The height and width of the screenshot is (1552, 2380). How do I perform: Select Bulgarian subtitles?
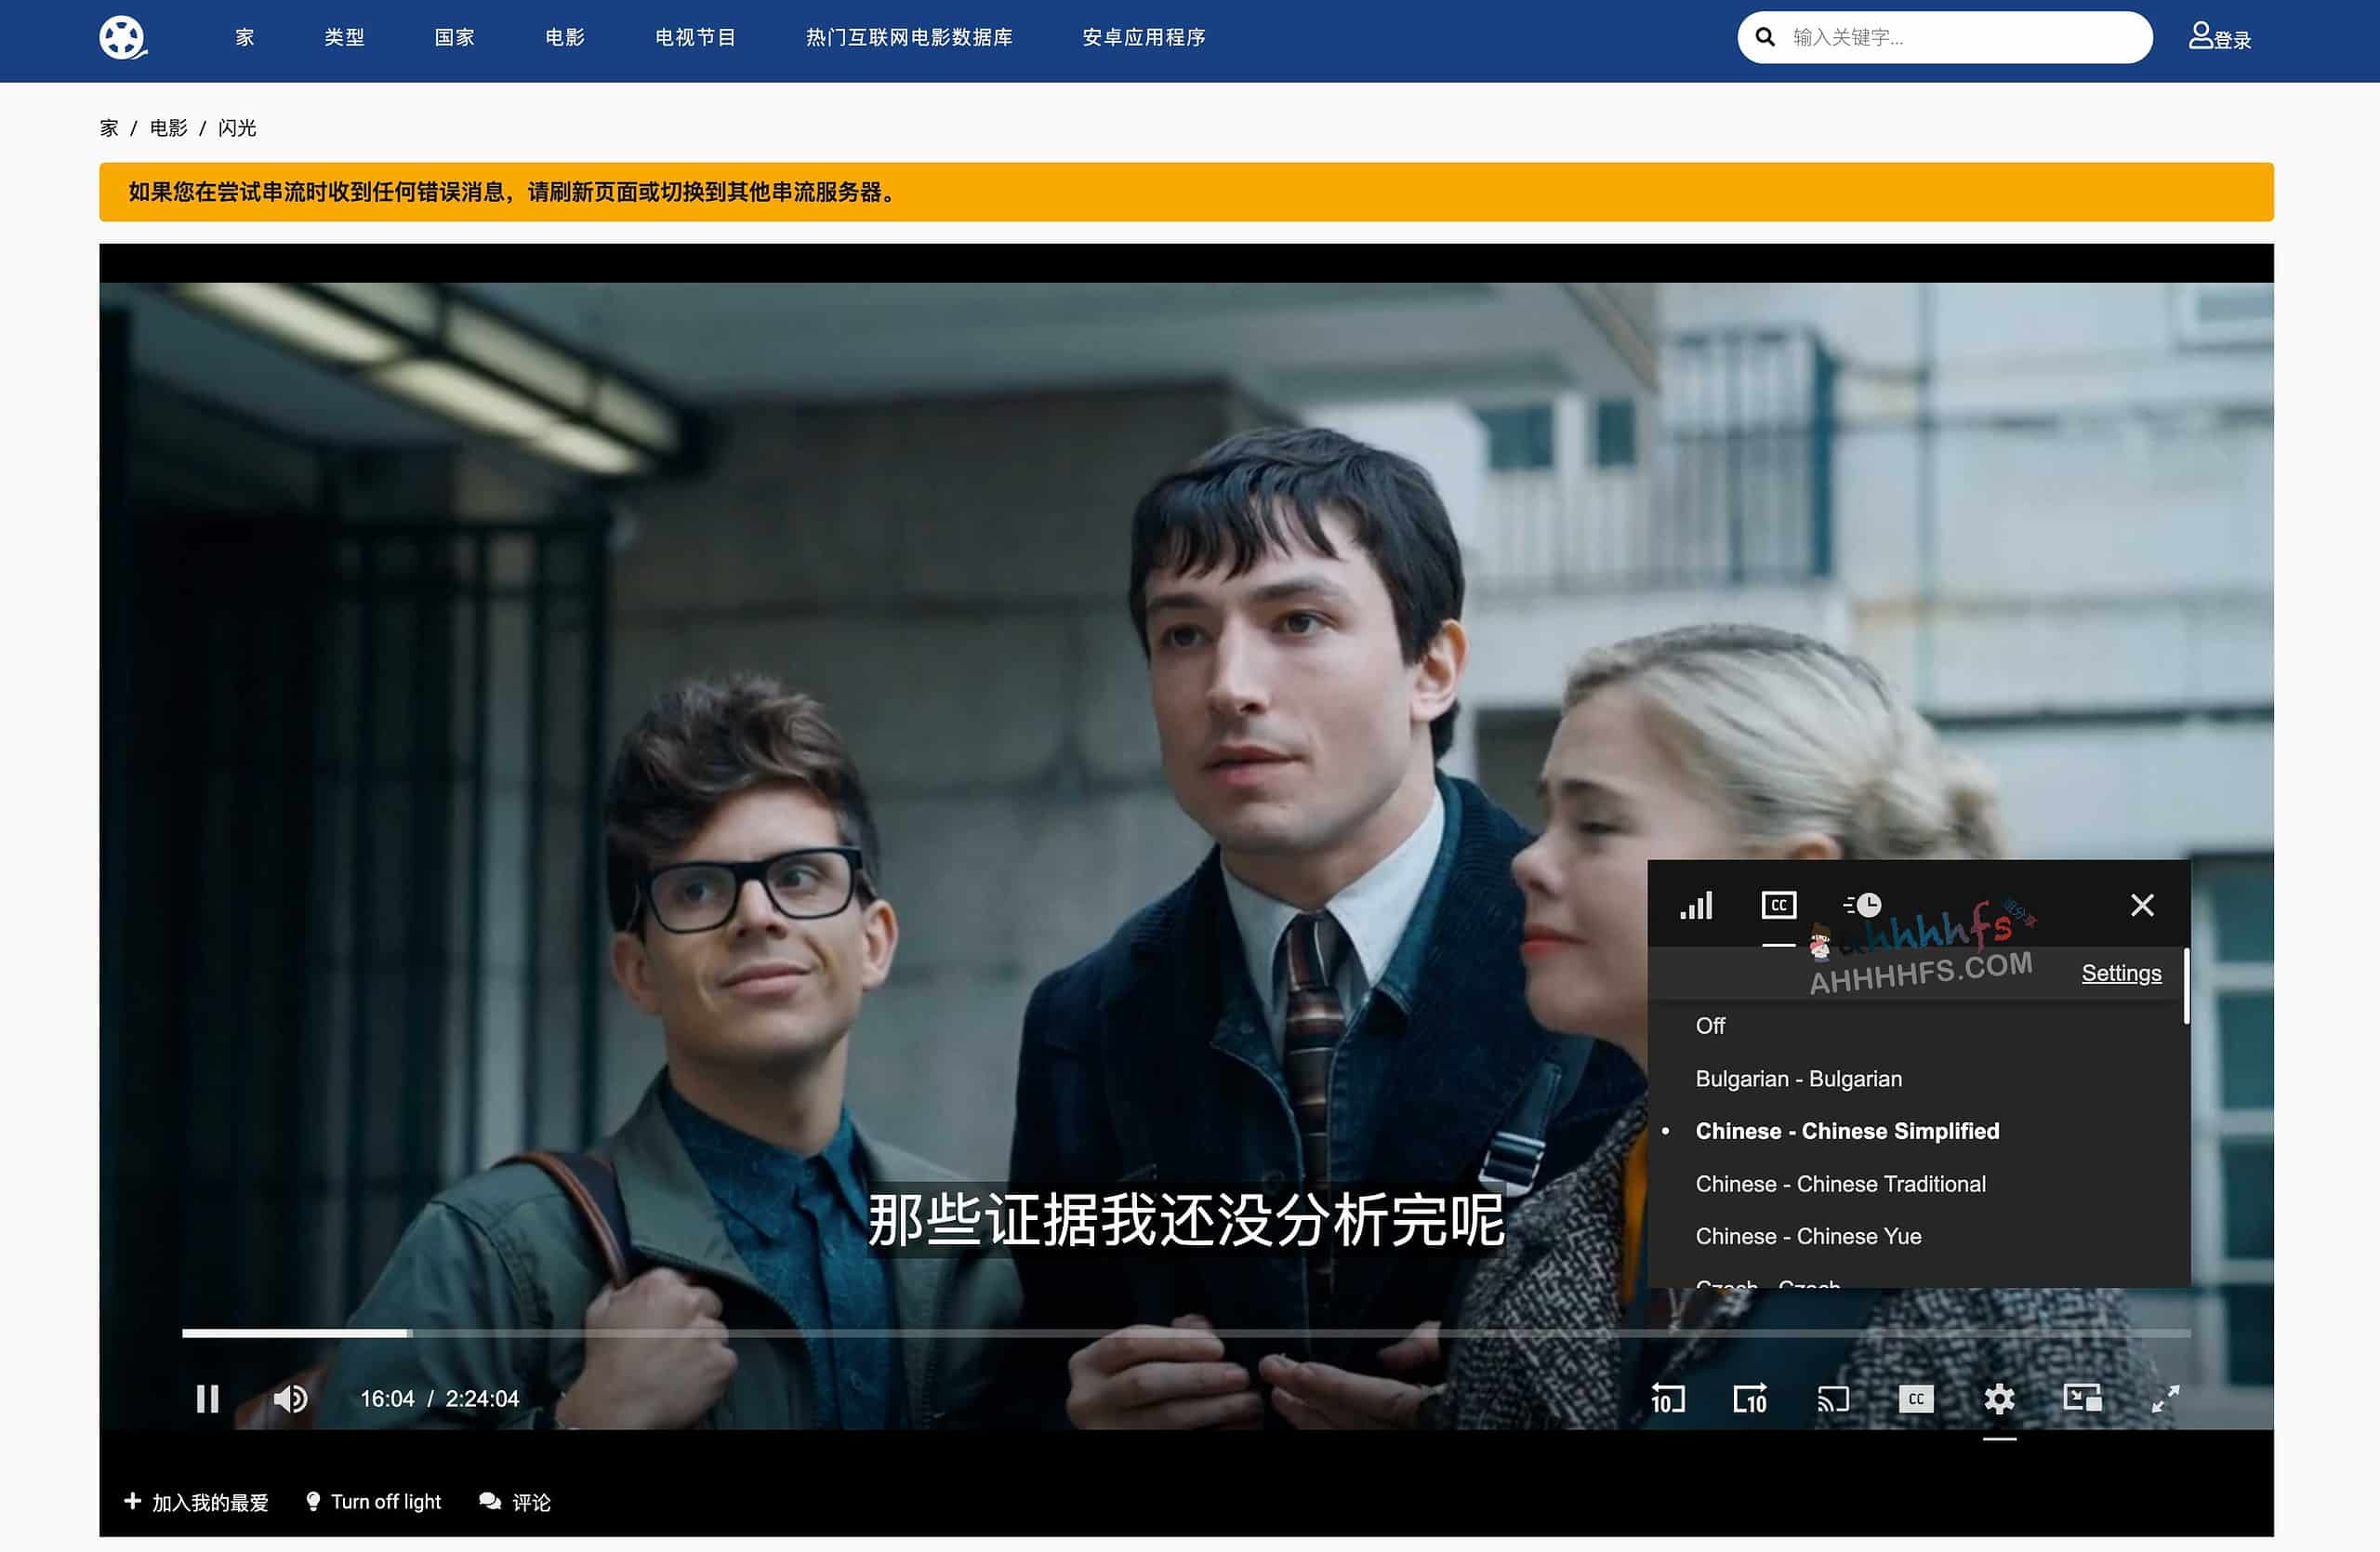pos(1799,1078)
